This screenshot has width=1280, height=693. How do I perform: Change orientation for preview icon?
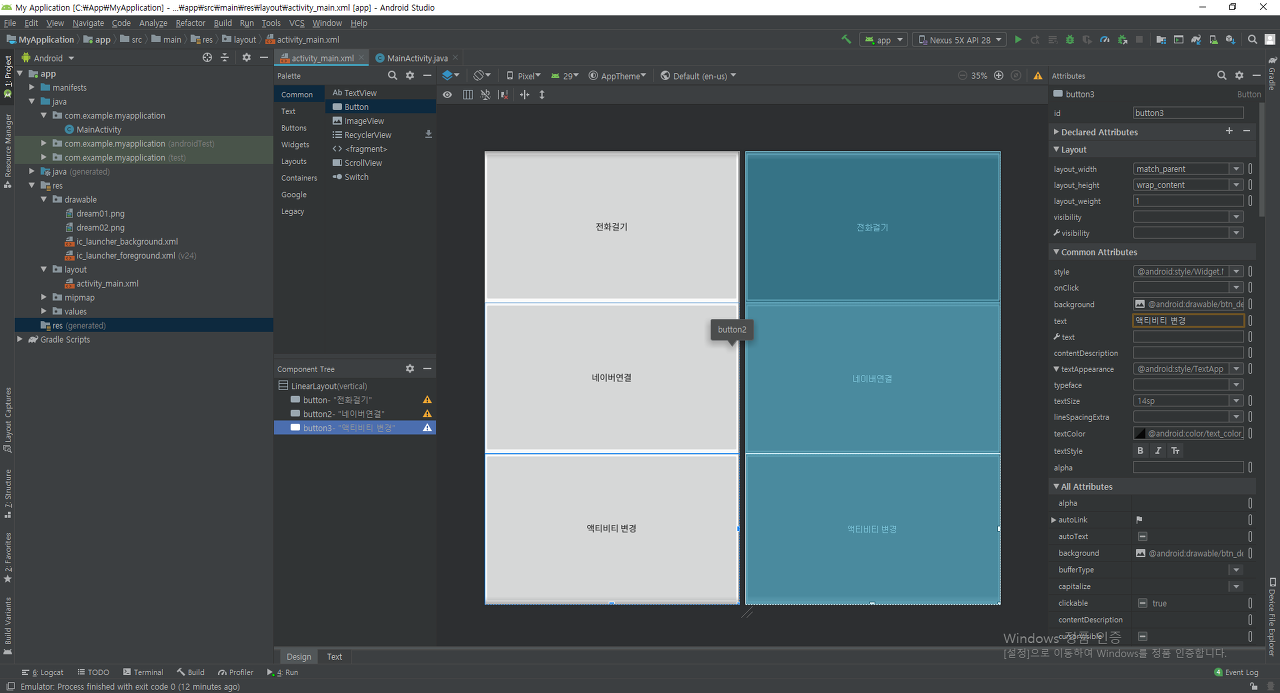482,76
